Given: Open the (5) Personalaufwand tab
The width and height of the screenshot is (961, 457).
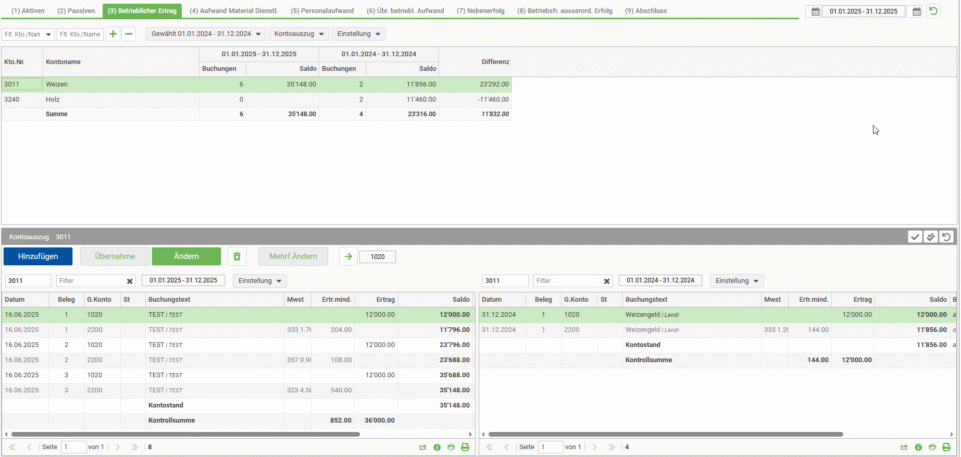Looking at the screenshot, I should pyautogui.click(x=322, y=10).
